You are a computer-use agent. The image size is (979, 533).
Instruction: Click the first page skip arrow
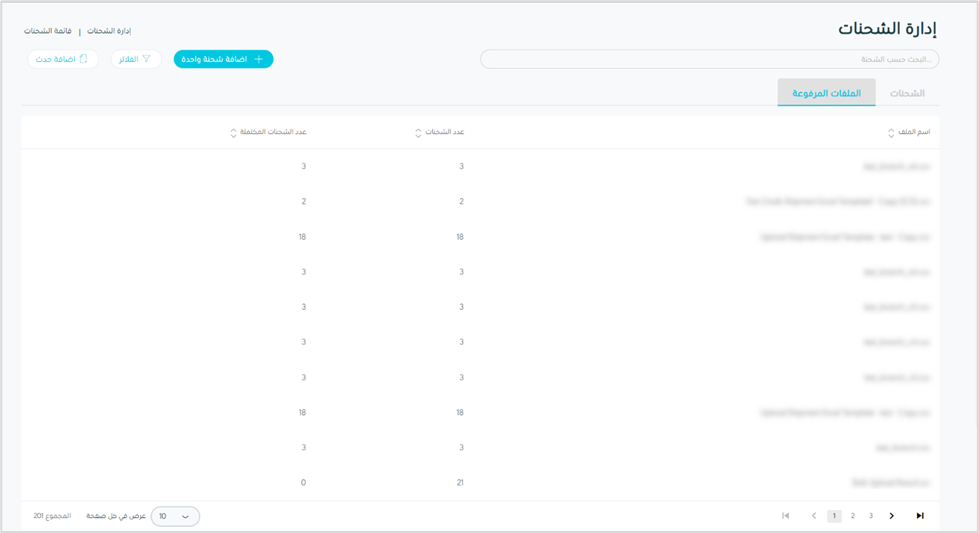coord(786,516)
